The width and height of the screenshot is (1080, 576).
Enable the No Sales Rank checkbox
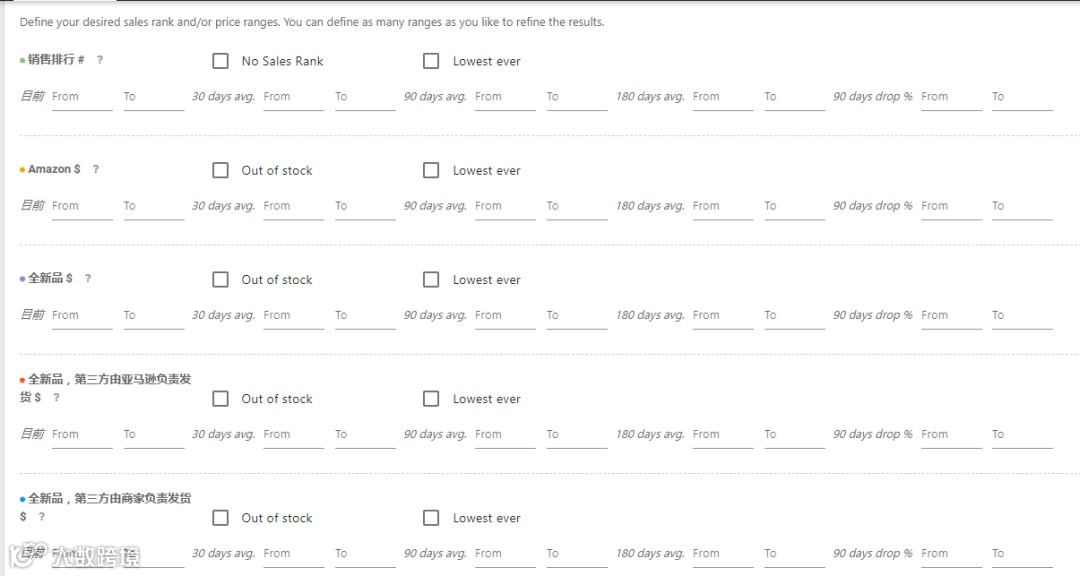(x=221, y=61)
